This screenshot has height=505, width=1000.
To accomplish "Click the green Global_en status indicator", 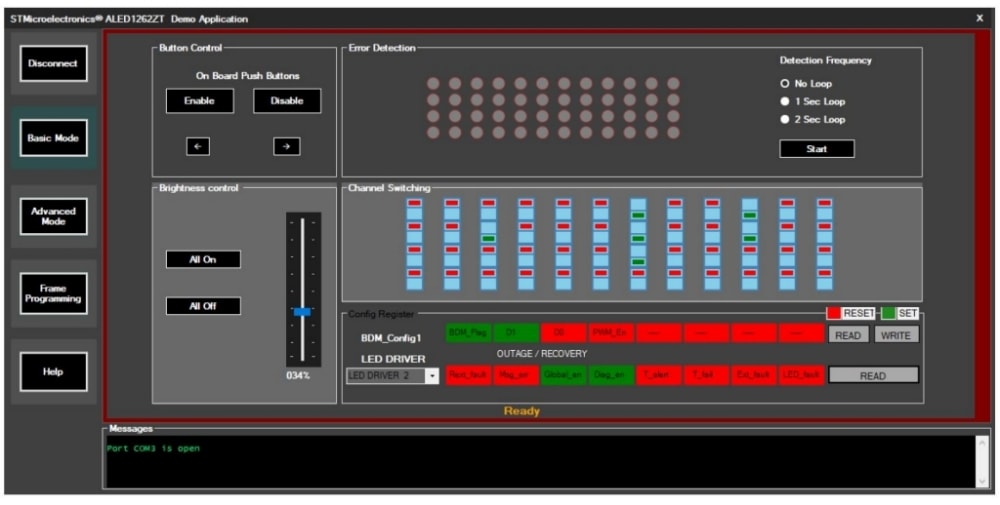I will (563, 375).
